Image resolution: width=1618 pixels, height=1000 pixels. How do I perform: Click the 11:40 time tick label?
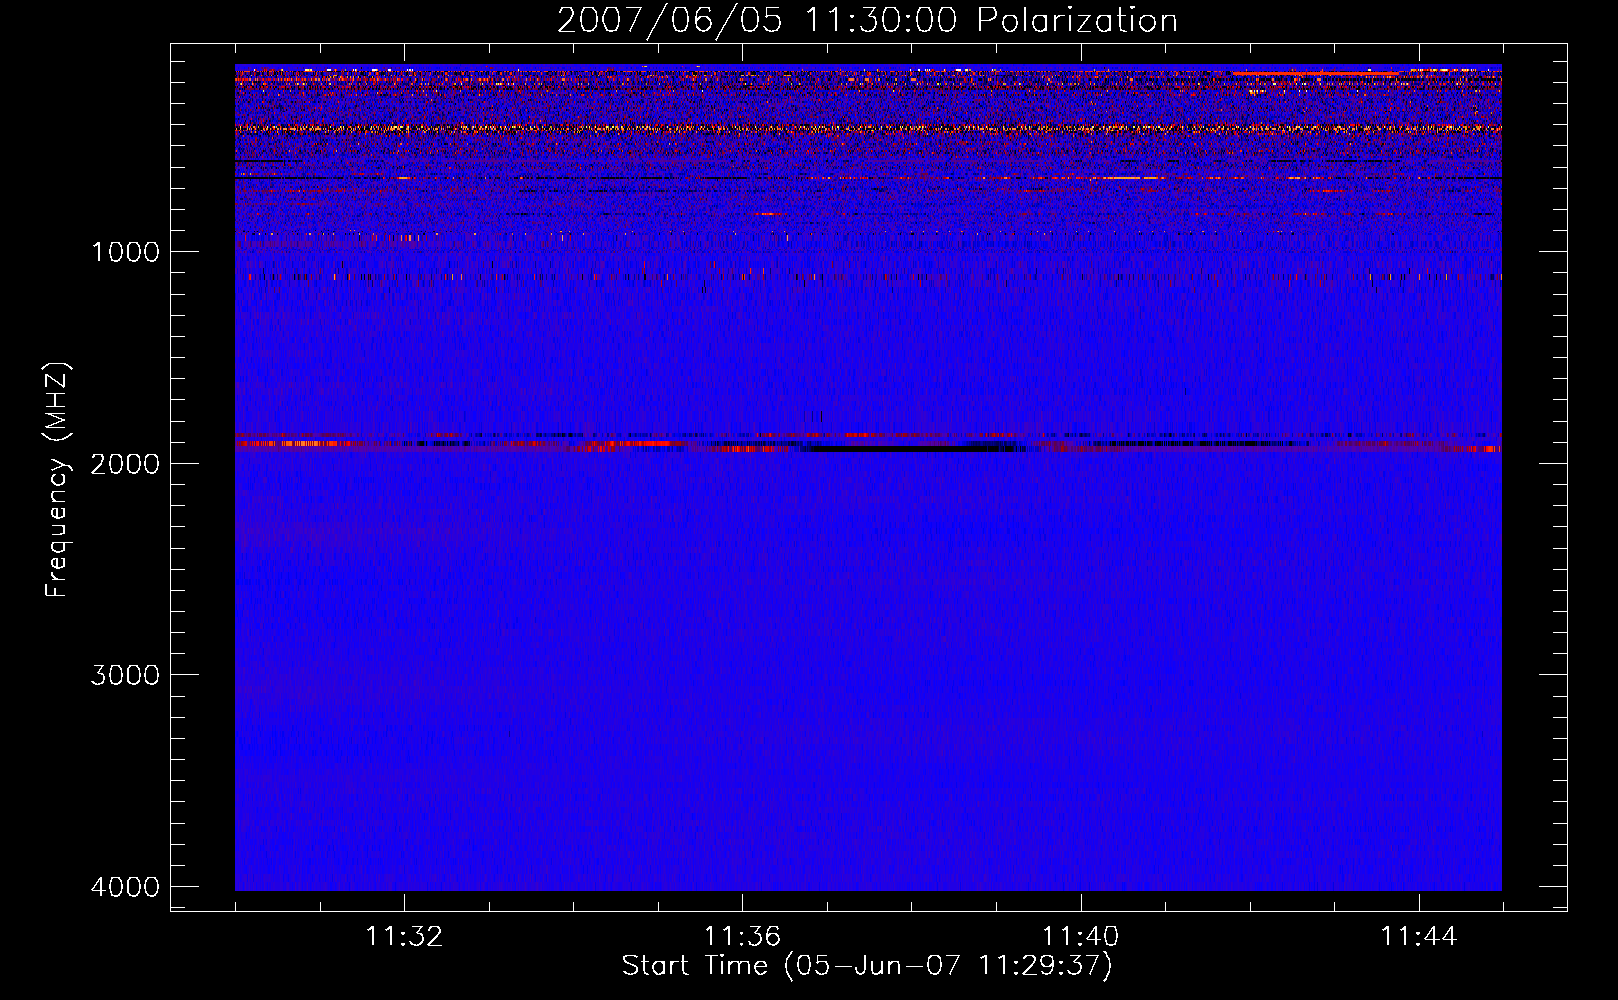[1081, 936]
